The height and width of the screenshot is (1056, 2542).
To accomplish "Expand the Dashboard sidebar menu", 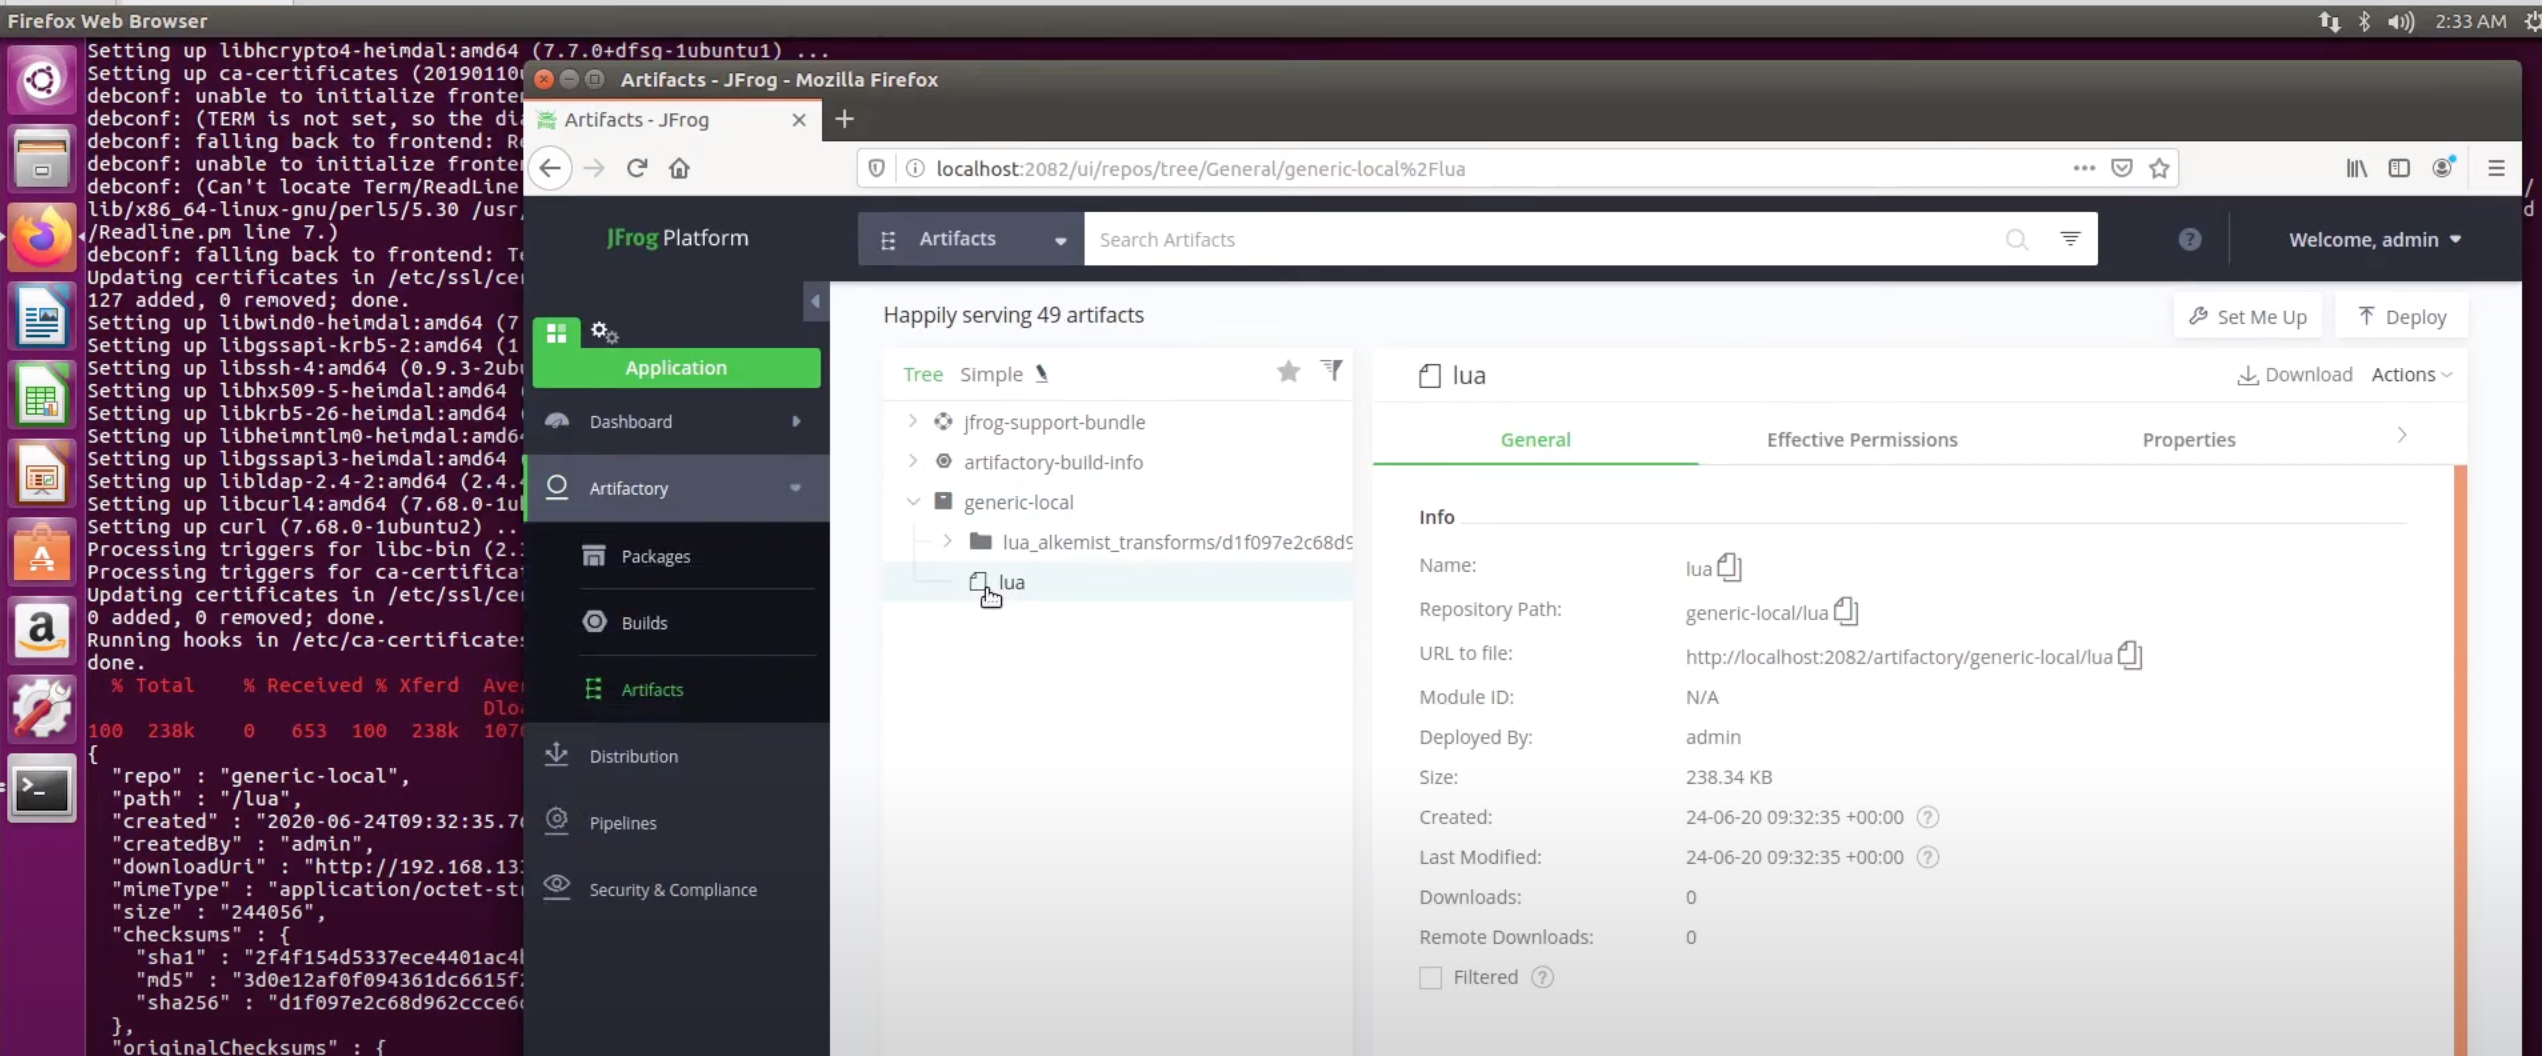I will (x=797, y=421).
